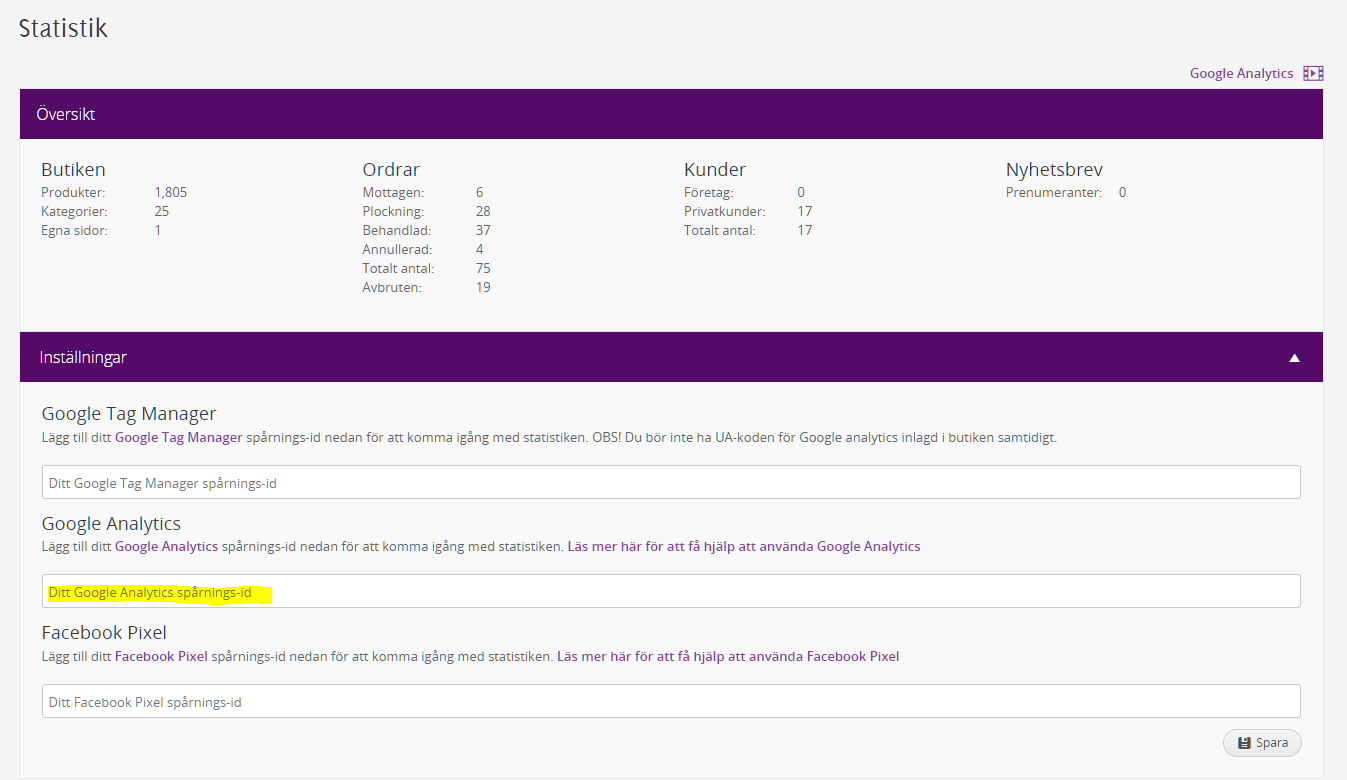Image resolution: width=1347 pixels, height=780 pixels.
Task: Open the Facebook Pixel link in description
Action: [161, 656]
